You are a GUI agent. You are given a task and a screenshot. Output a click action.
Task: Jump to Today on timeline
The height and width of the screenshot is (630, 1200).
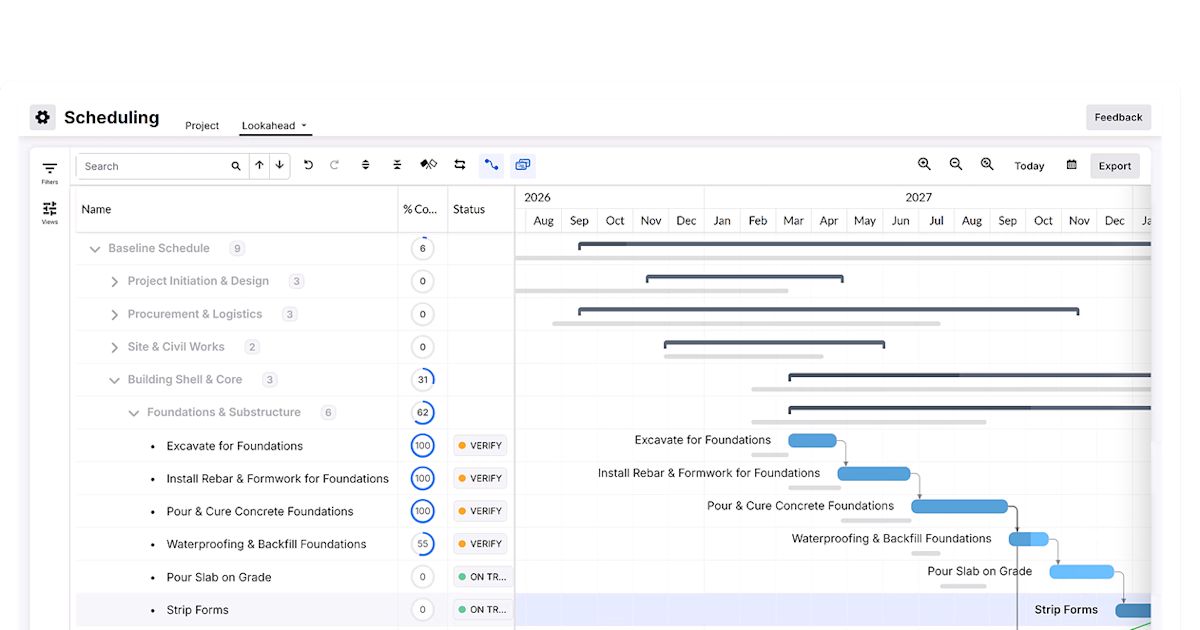tap(1029, 166)
